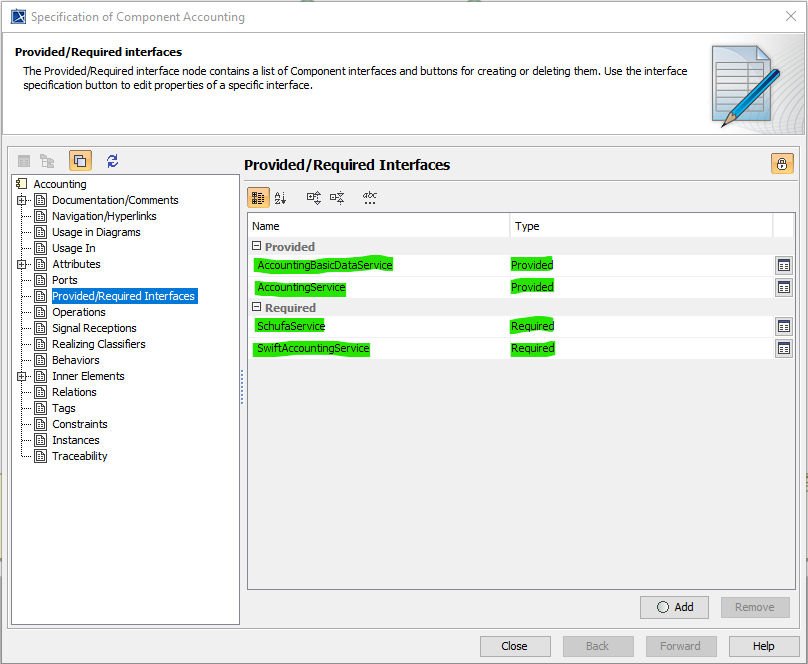Click the Add button
Screen dimensions: 808x664
click(x=674, y=607)
